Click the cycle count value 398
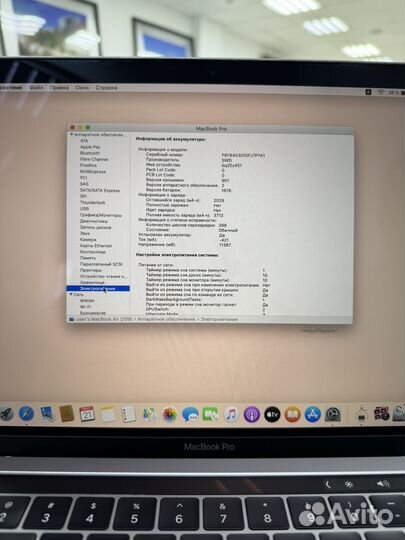 (x=222, y=225)
